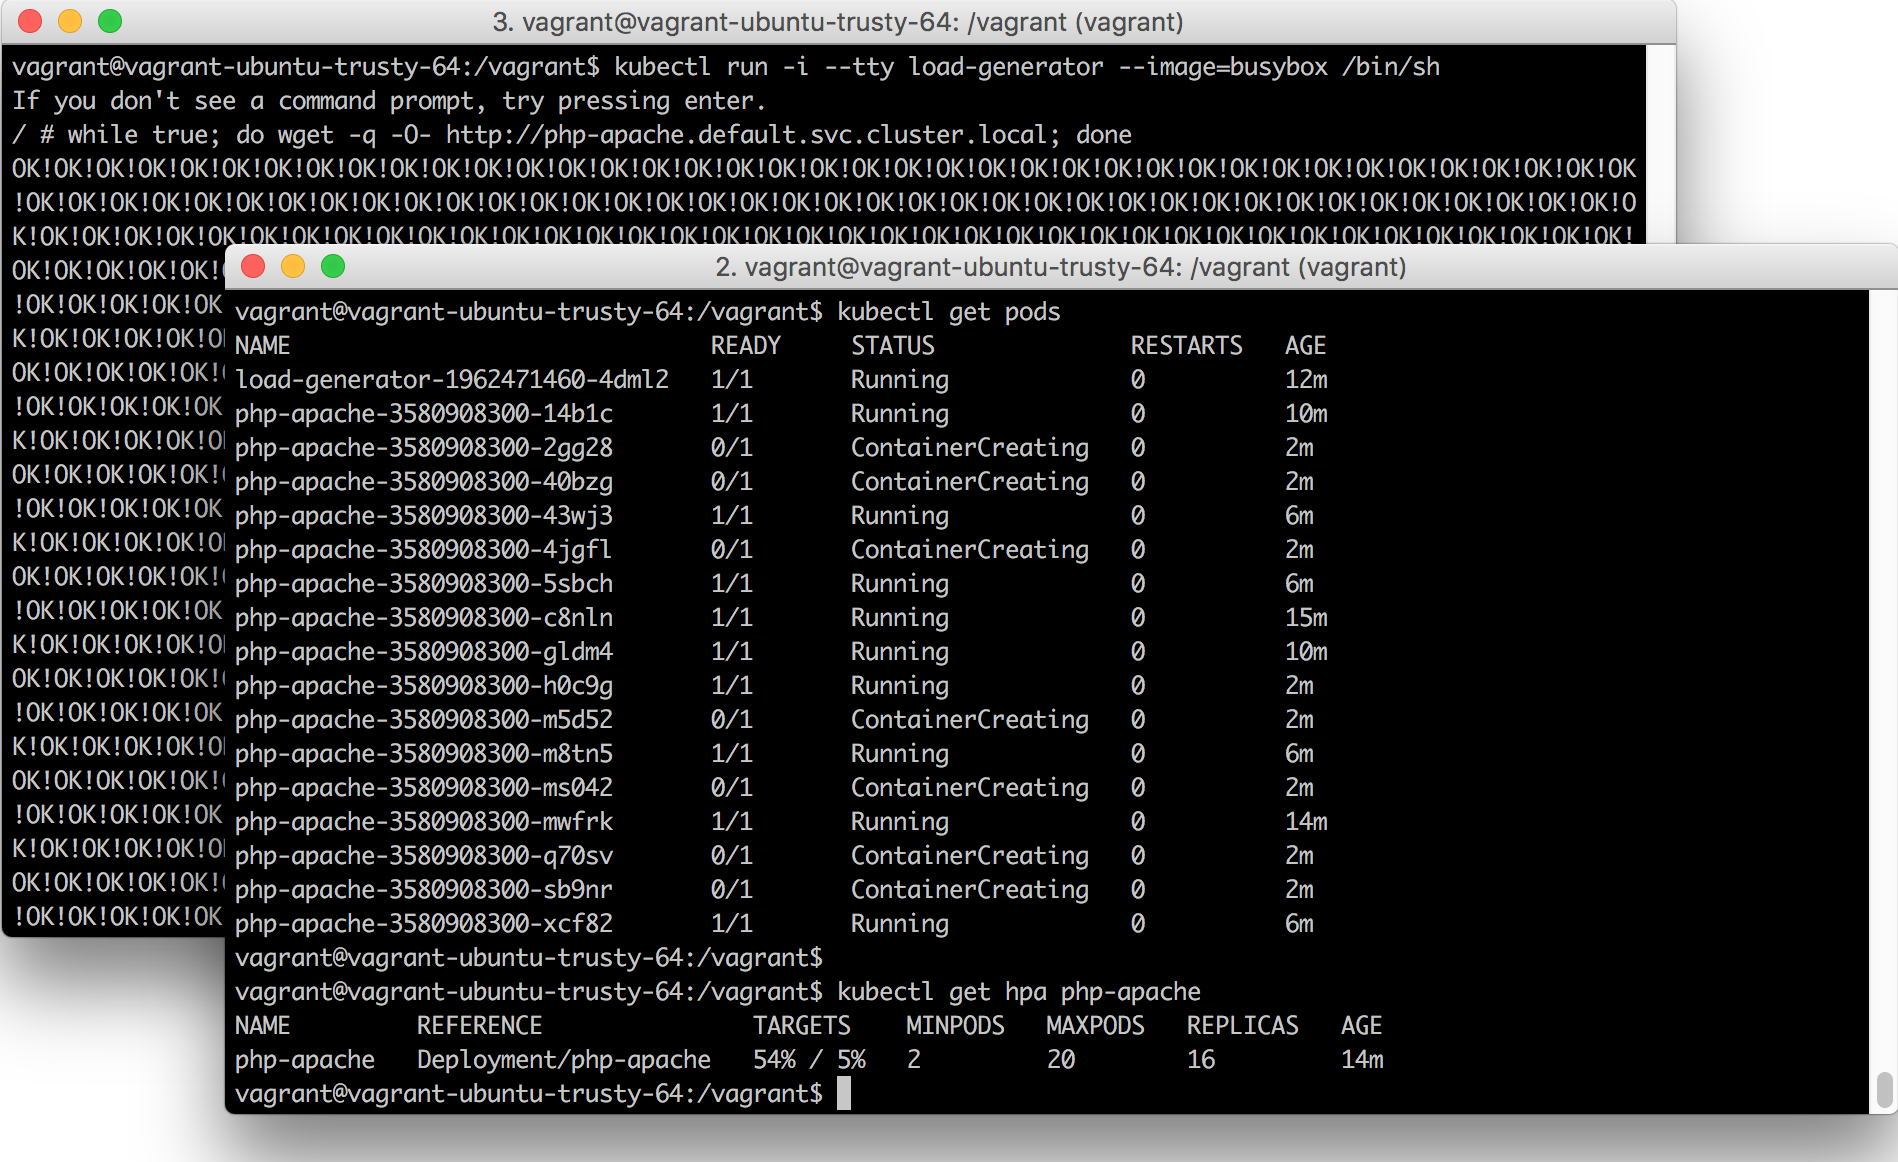Image resolution: width=1898 pixels, height=1162 pixels.
Task: Select pod name php-apache-3580908300-ms042
Action: pos(424,788)
